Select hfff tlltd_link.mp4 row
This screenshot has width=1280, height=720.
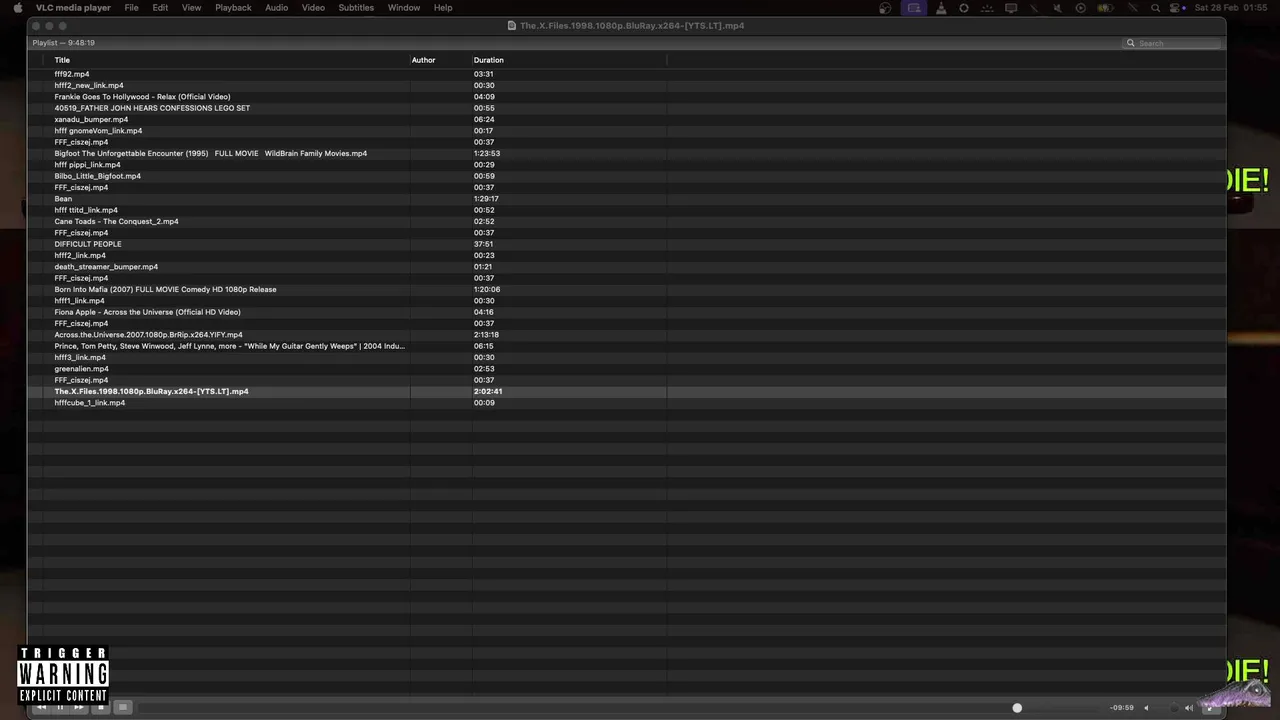(x=86, y=210)
